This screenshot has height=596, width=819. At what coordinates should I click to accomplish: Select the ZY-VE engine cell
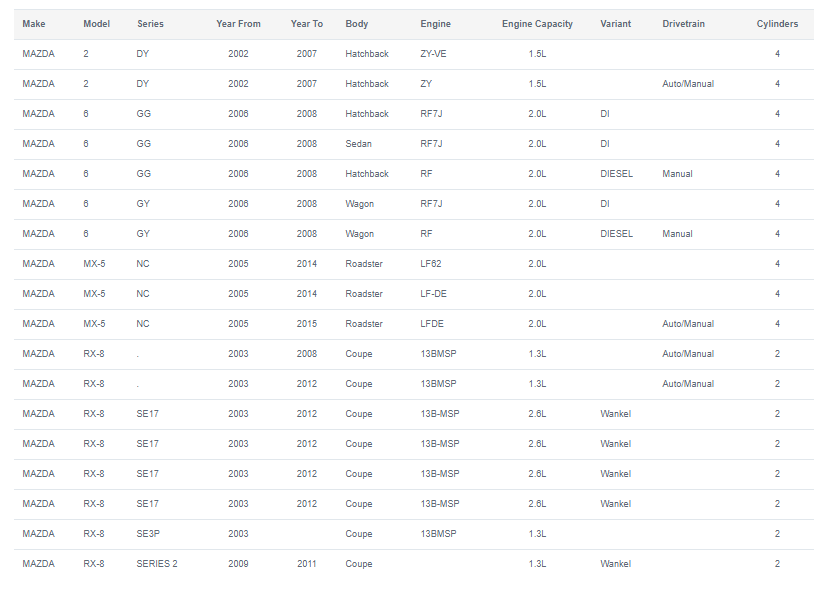tap(433, 54)
